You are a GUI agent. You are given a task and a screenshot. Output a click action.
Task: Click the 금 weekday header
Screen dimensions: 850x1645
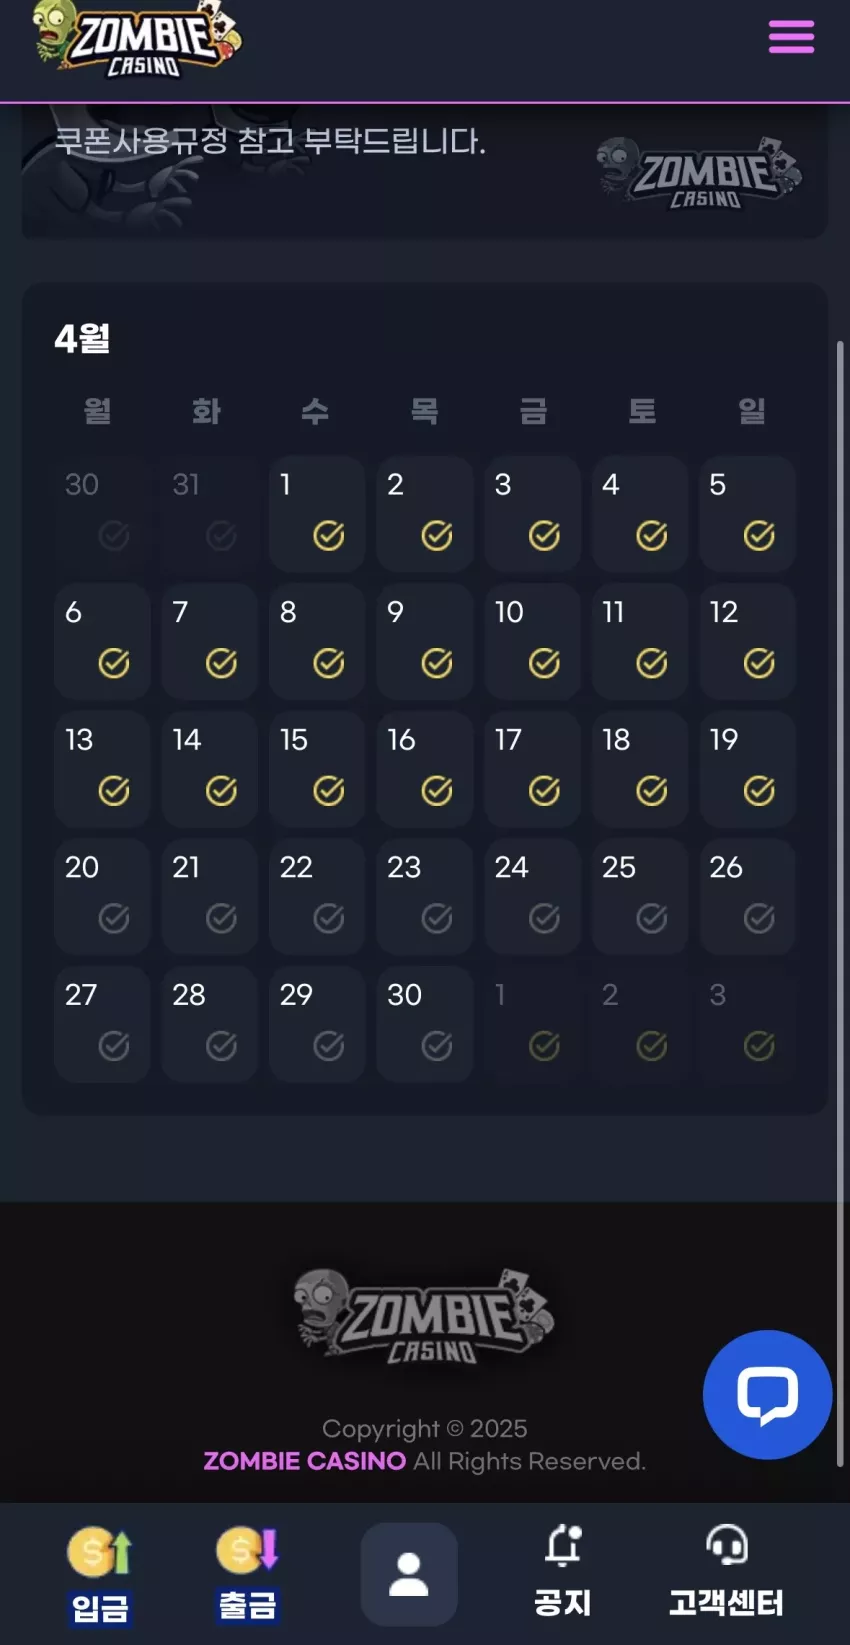click(533, 410)
